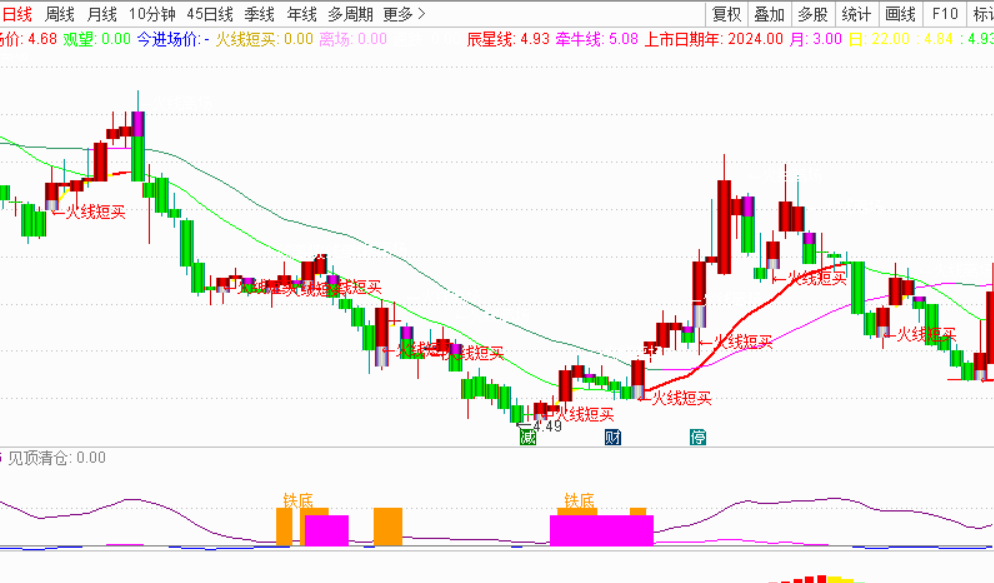994x583 pixels.
Task: Select the 10分钟 period tab
Action: pos(152,14)
